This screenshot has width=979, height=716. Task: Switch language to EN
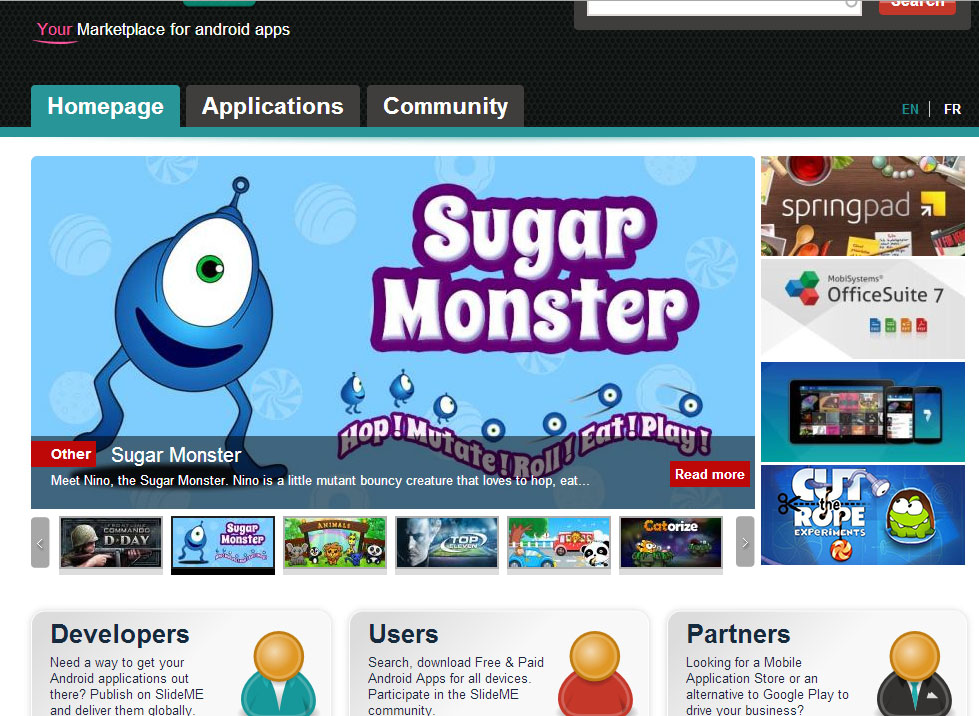point(910,109)
